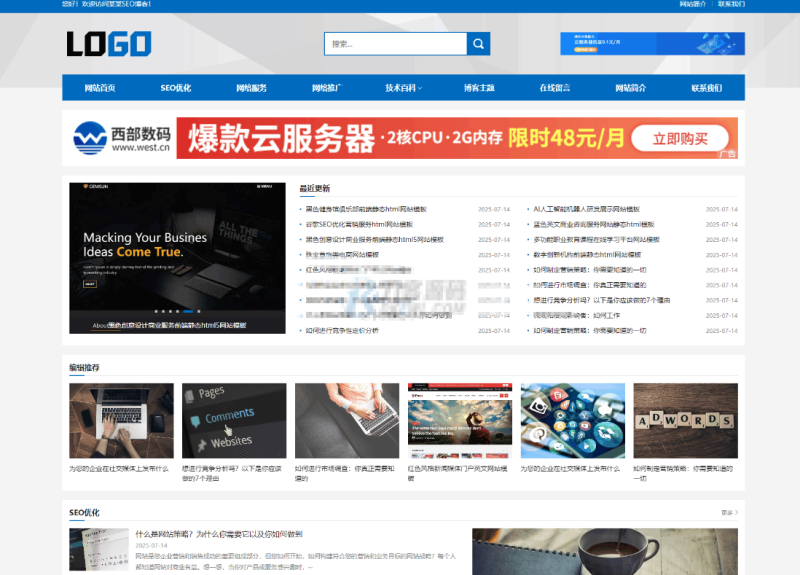Open 在线留言 navigation item

[x=555, y=88]
